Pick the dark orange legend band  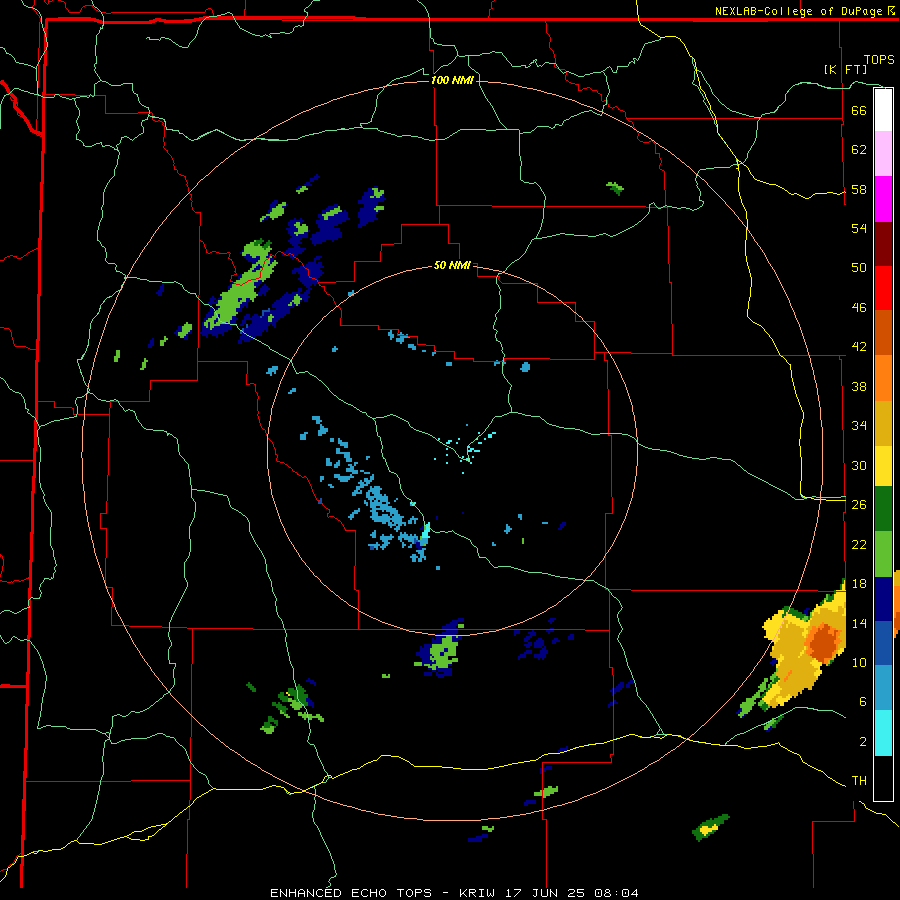883,332
